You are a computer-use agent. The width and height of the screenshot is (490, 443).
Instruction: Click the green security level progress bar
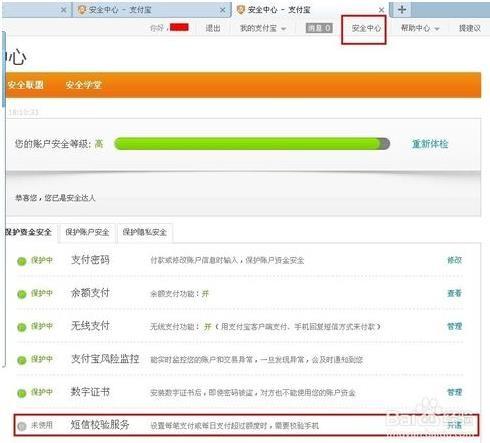click(252, 144)
